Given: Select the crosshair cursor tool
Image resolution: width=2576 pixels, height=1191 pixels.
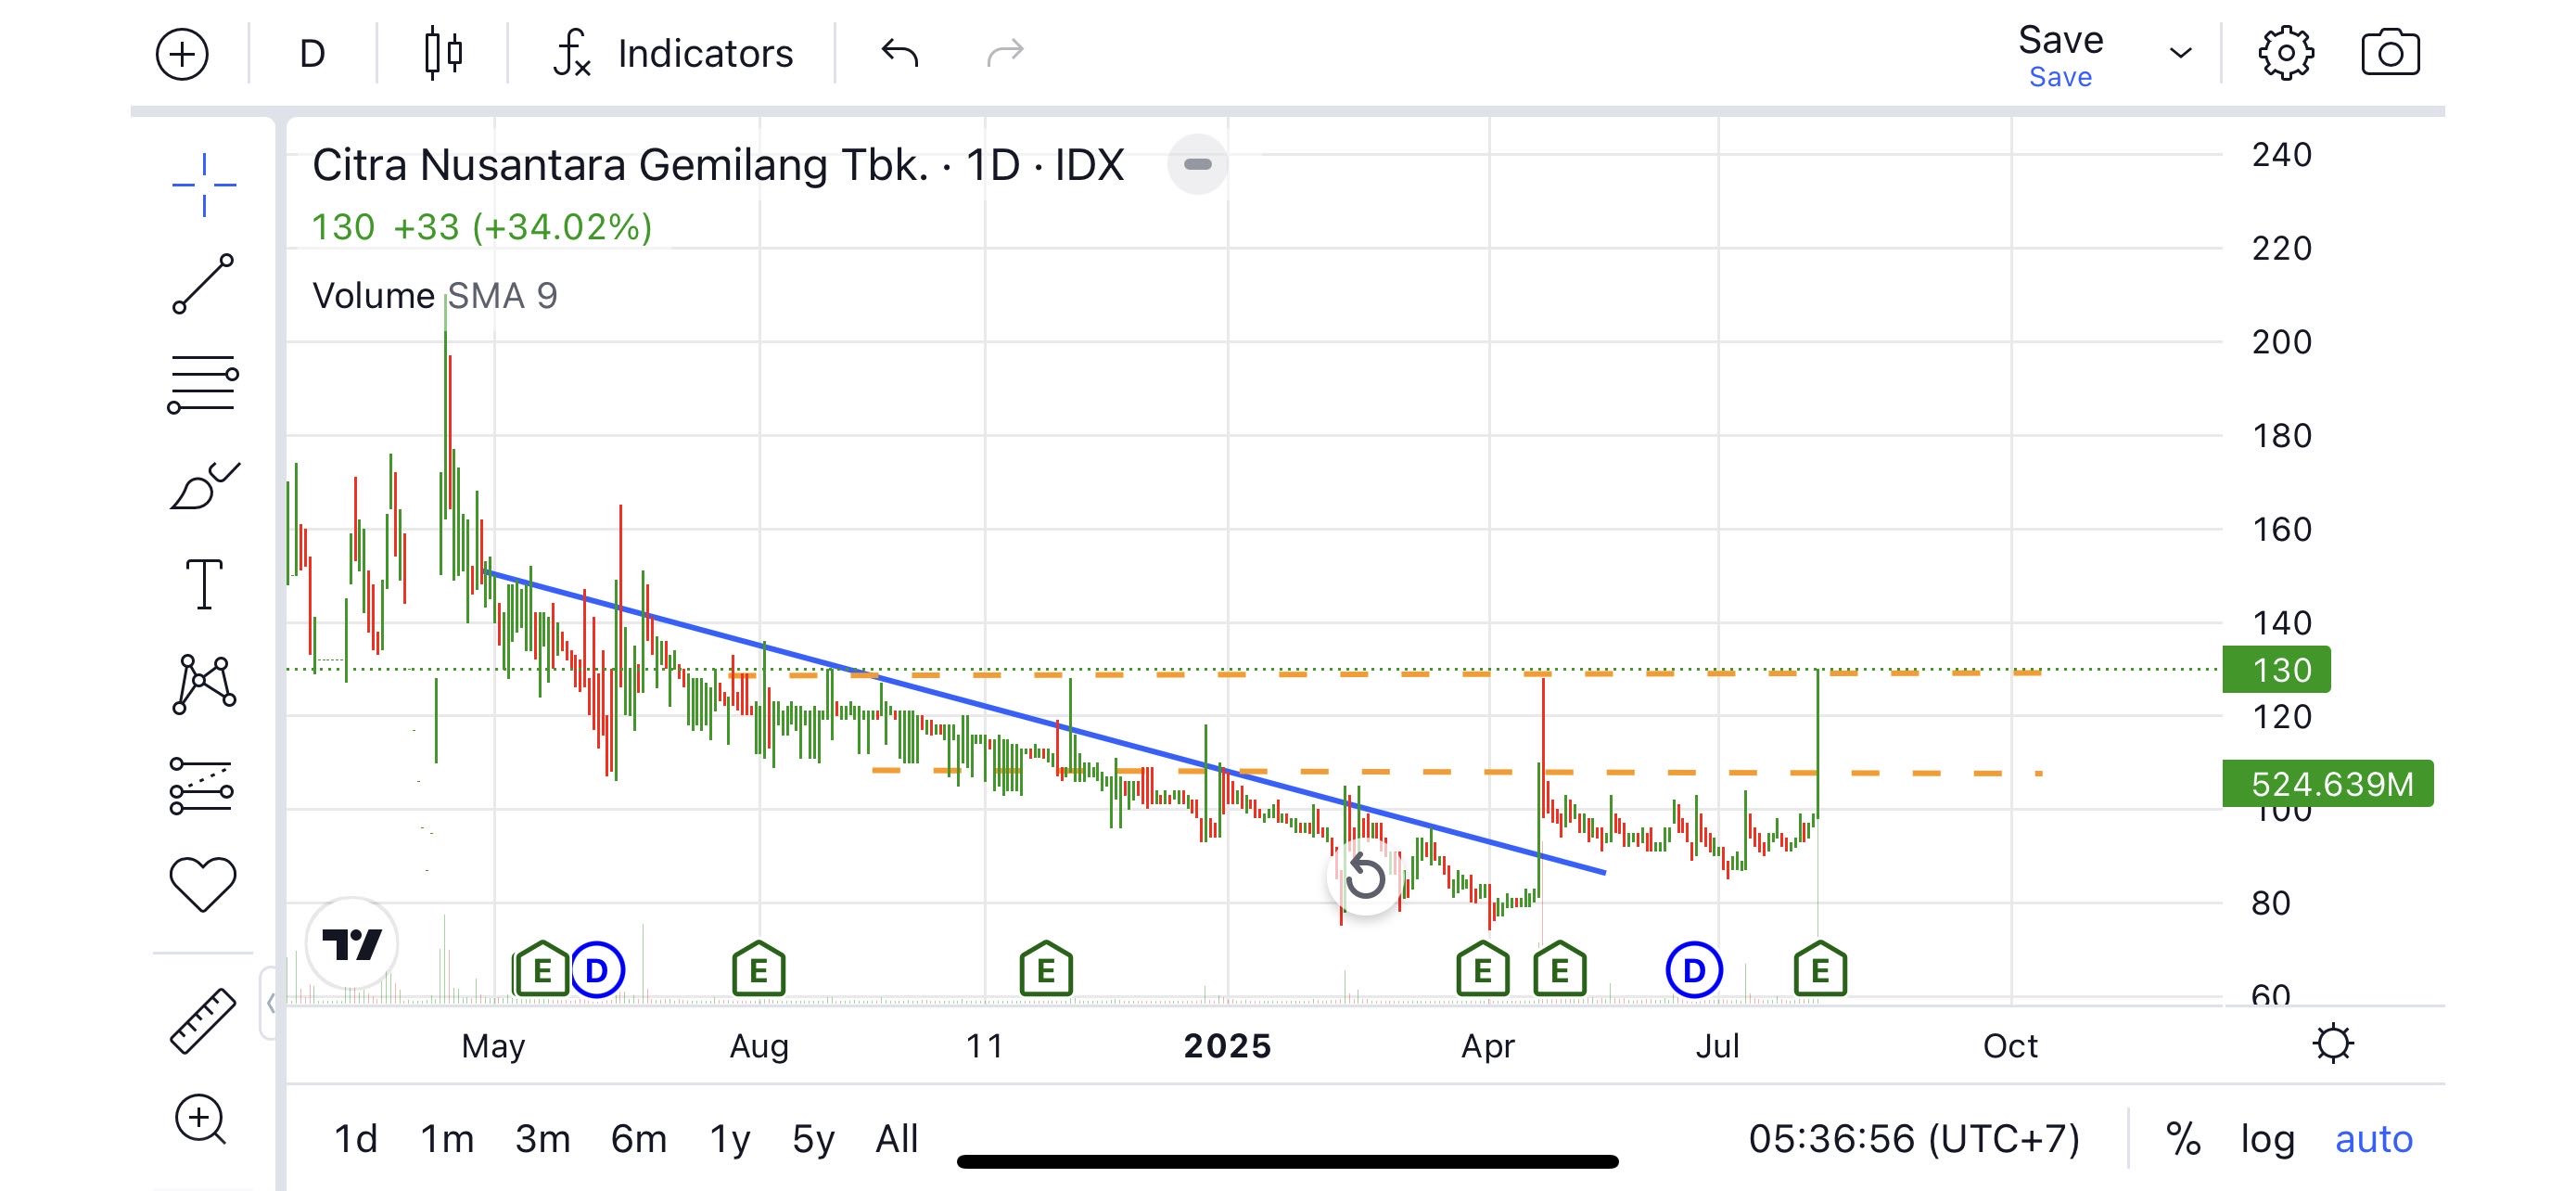Looking at the screenshot, I should click(204, 185).
